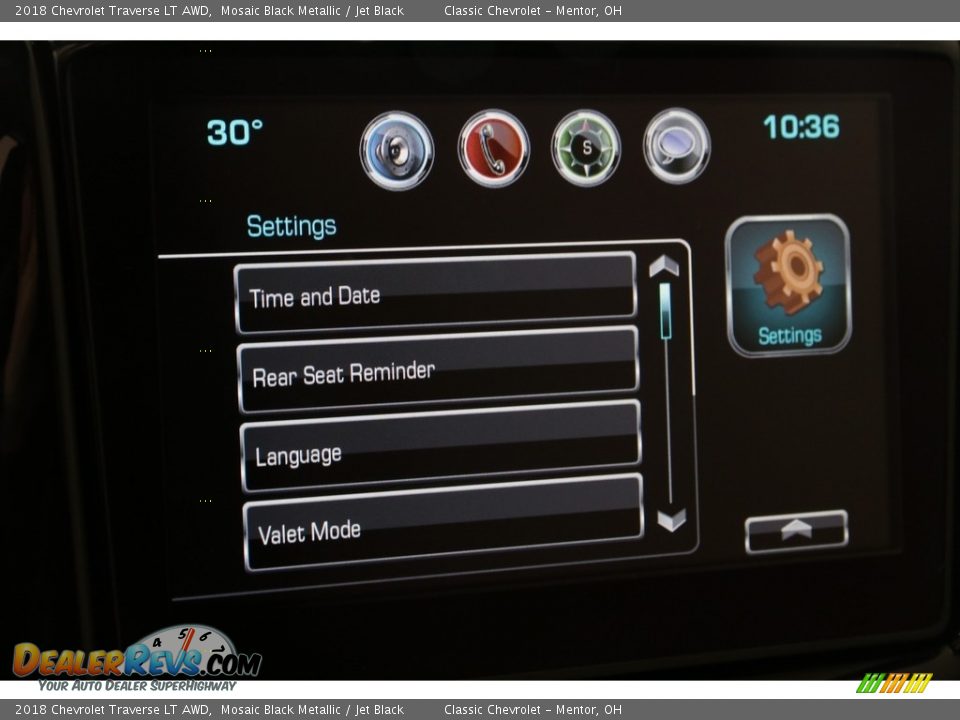Tap the 10:36 clock display

[x=801, y=127]
